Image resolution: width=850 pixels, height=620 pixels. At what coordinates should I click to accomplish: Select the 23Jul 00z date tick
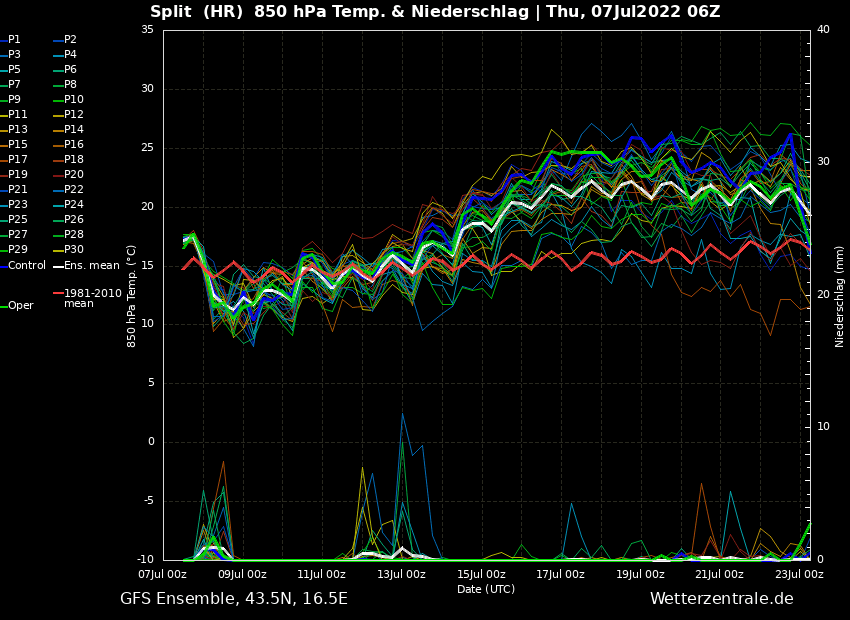(x=799, y=575)
